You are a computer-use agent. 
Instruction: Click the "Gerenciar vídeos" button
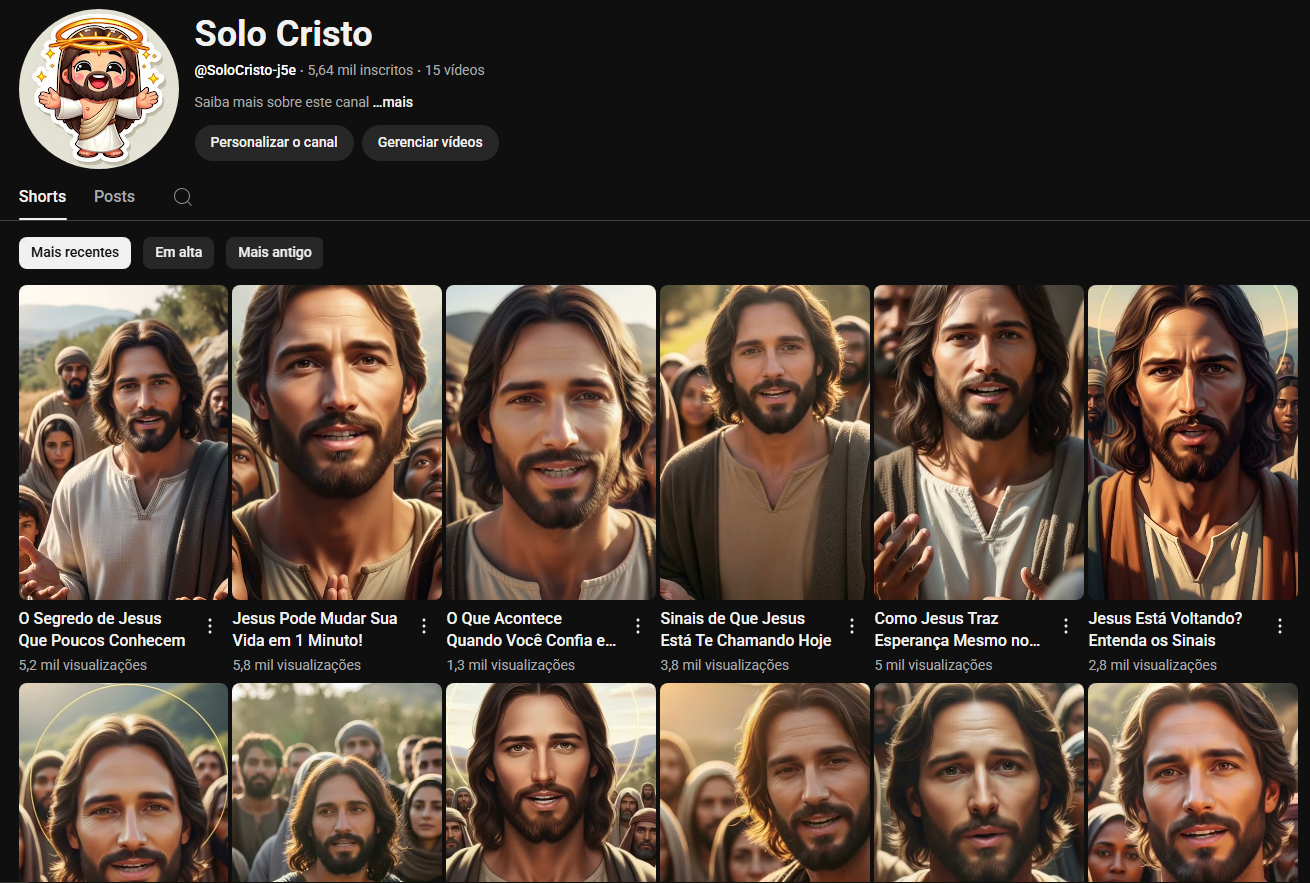430,142
